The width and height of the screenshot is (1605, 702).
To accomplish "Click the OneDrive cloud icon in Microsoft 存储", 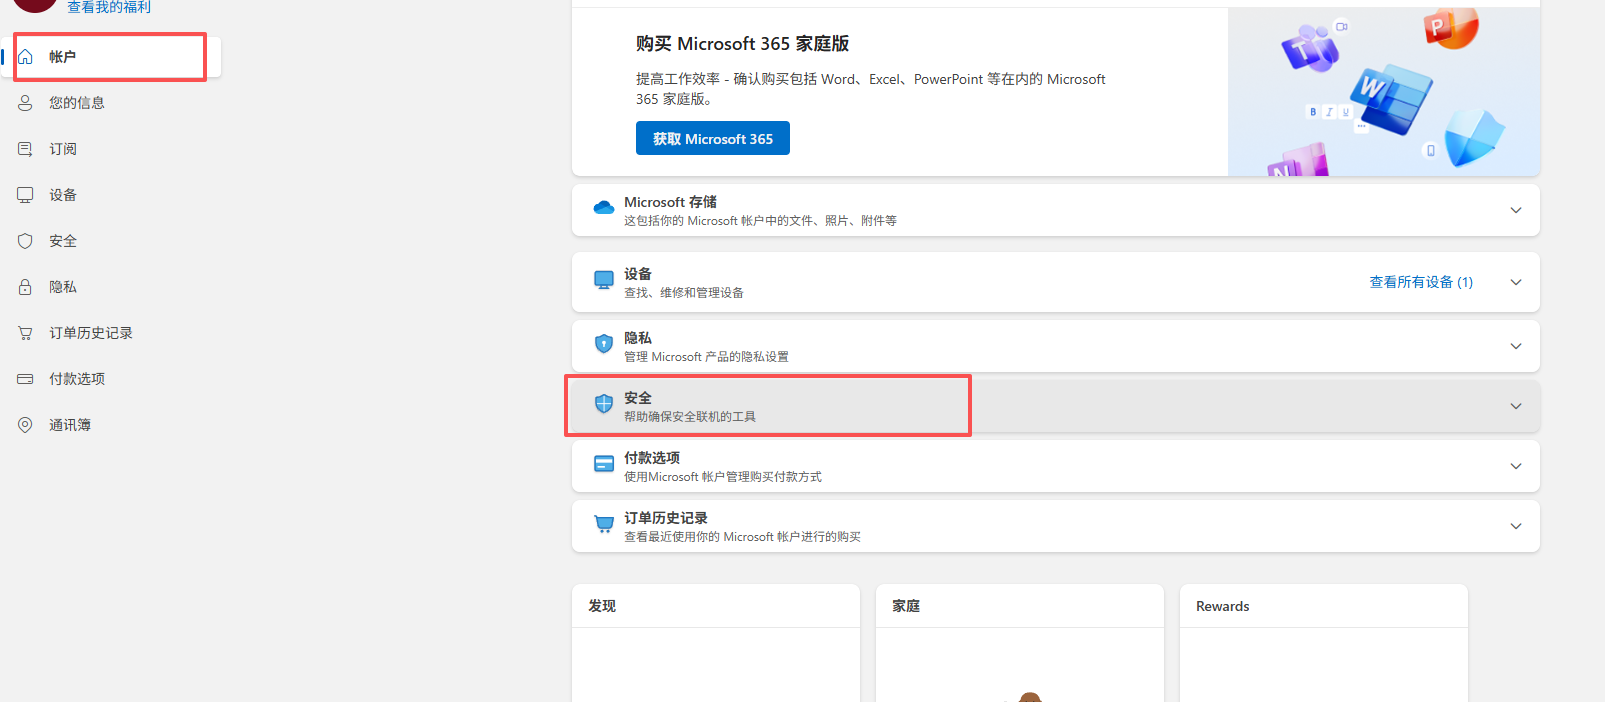I will (604, 208).
